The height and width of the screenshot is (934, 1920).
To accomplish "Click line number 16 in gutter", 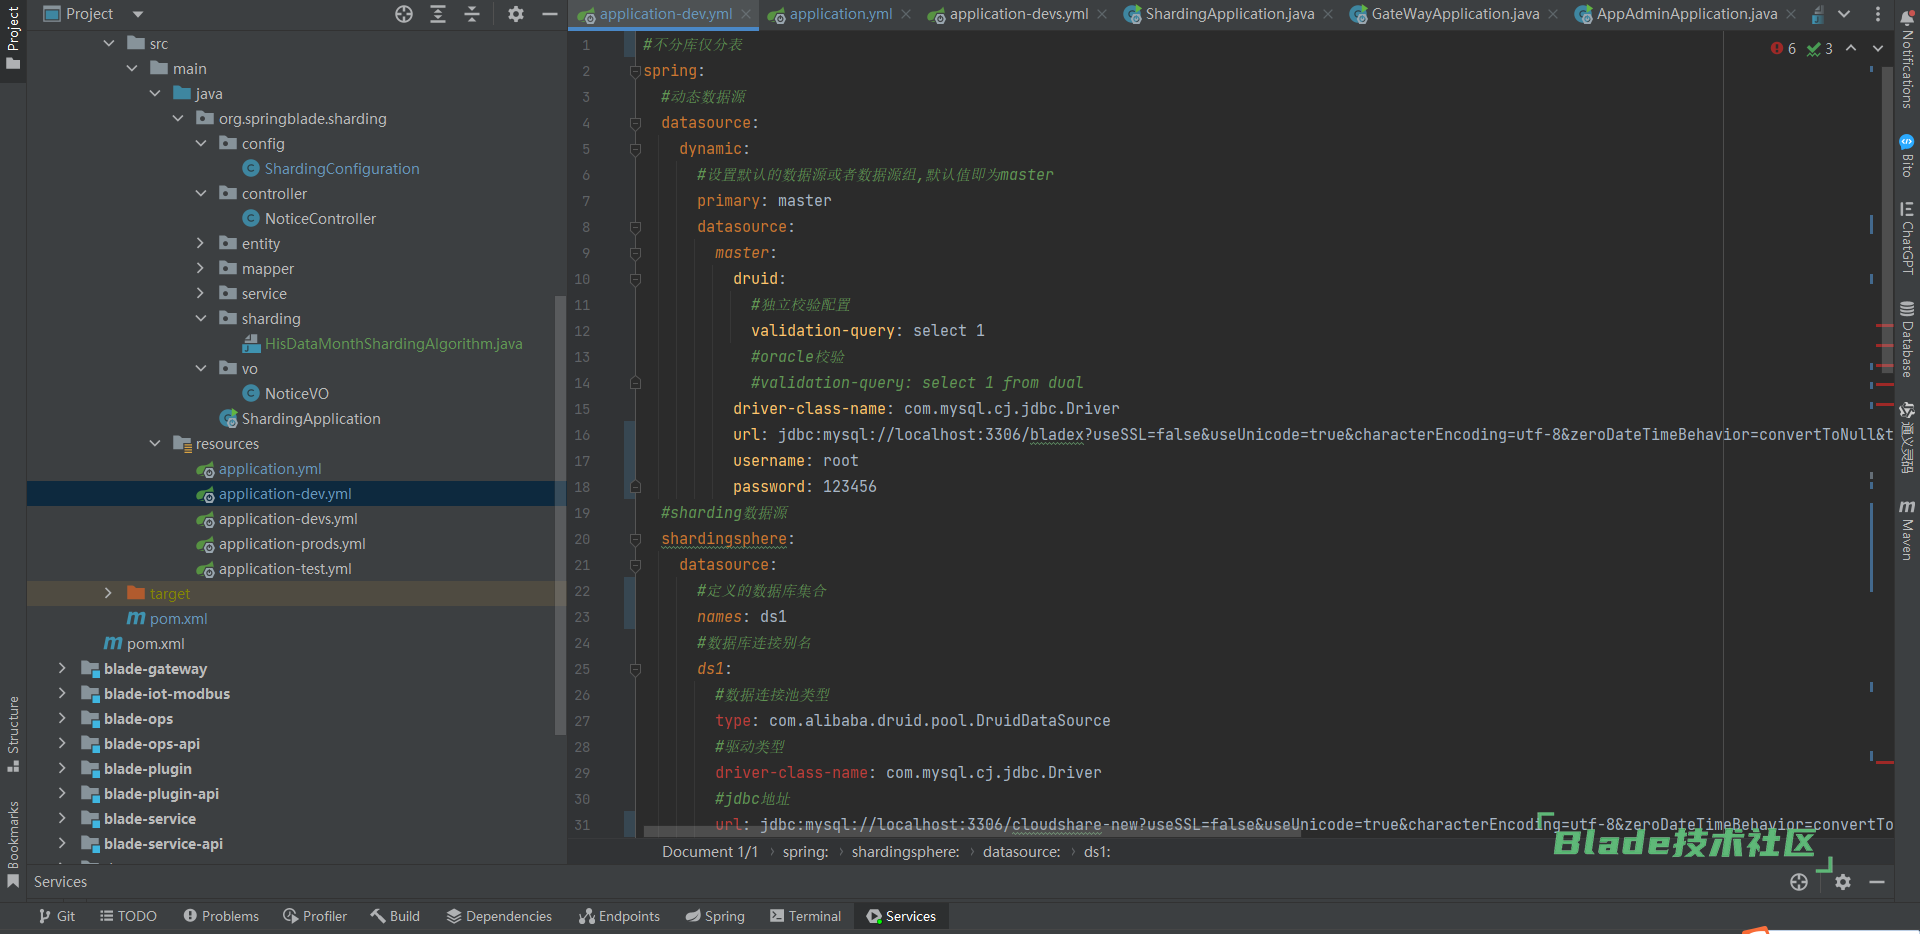I will [x=582, y=435].
